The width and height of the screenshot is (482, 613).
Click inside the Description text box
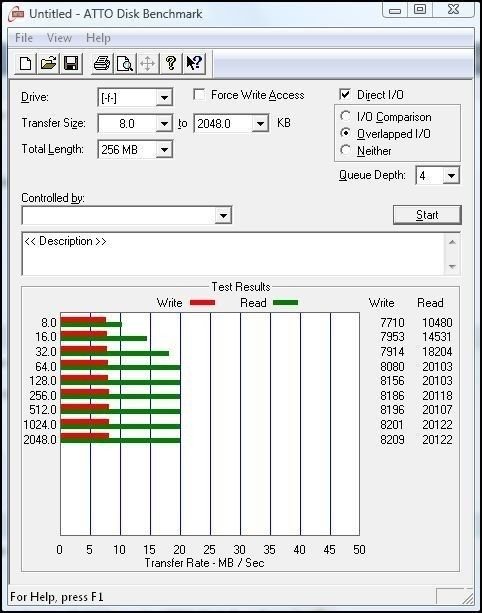coord(233,254)
